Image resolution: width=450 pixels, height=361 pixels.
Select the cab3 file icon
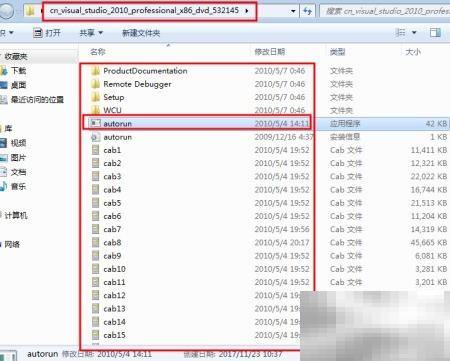(95, 176)
